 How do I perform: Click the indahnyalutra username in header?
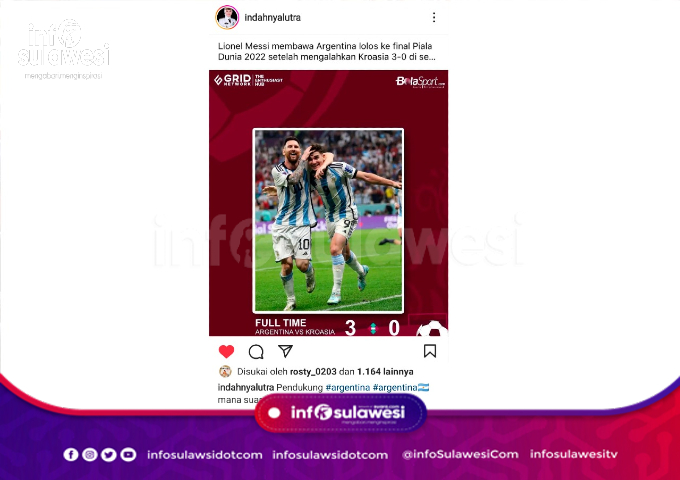click(x=272, y=18)
